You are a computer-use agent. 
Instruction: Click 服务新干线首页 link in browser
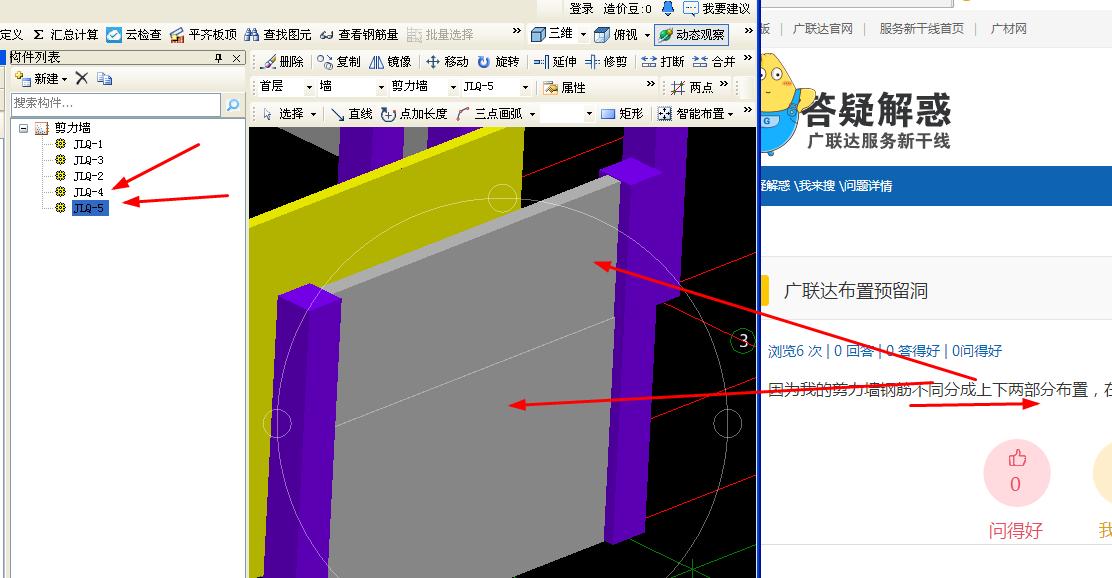point(921,29)
